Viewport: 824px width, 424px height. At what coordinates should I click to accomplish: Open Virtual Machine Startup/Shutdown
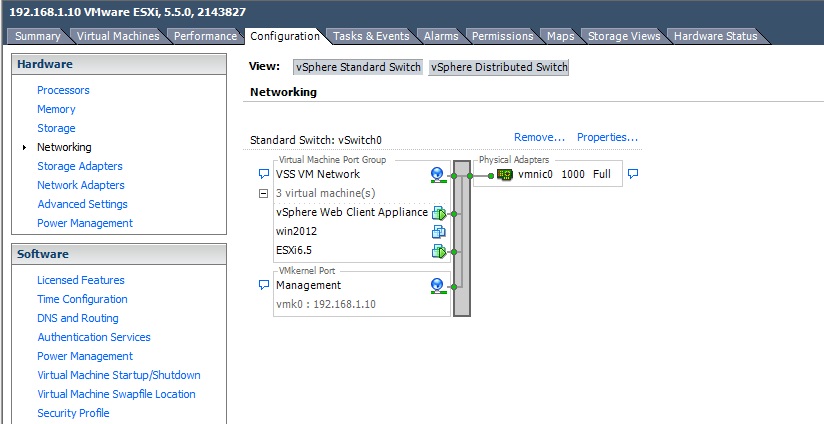point(118,375)
